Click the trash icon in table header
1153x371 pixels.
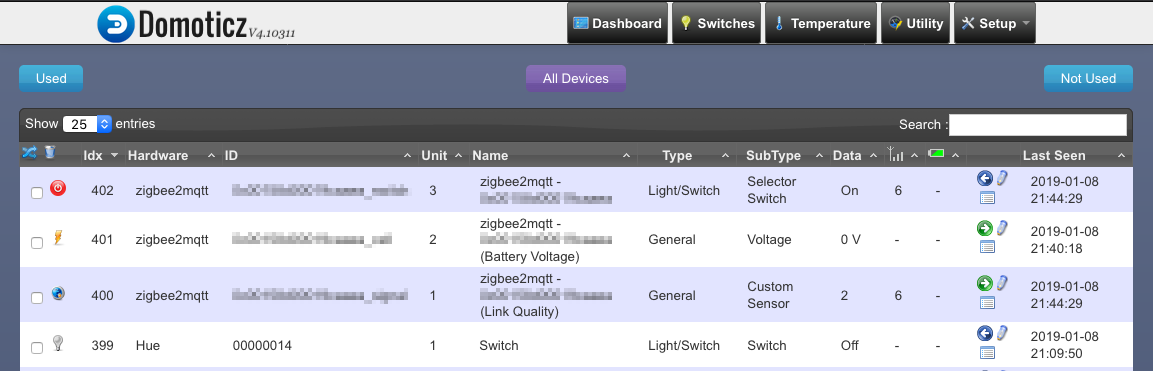pos(49,152)
